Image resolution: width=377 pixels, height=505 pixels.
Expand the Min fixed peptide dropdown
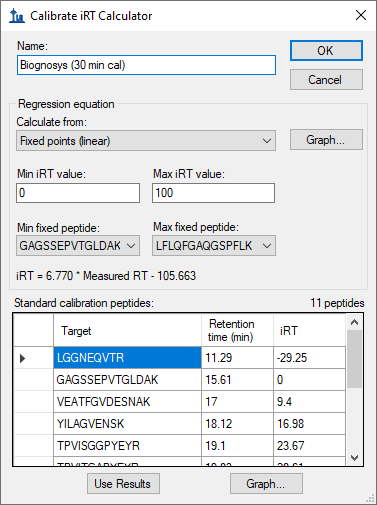pos(78,246)
